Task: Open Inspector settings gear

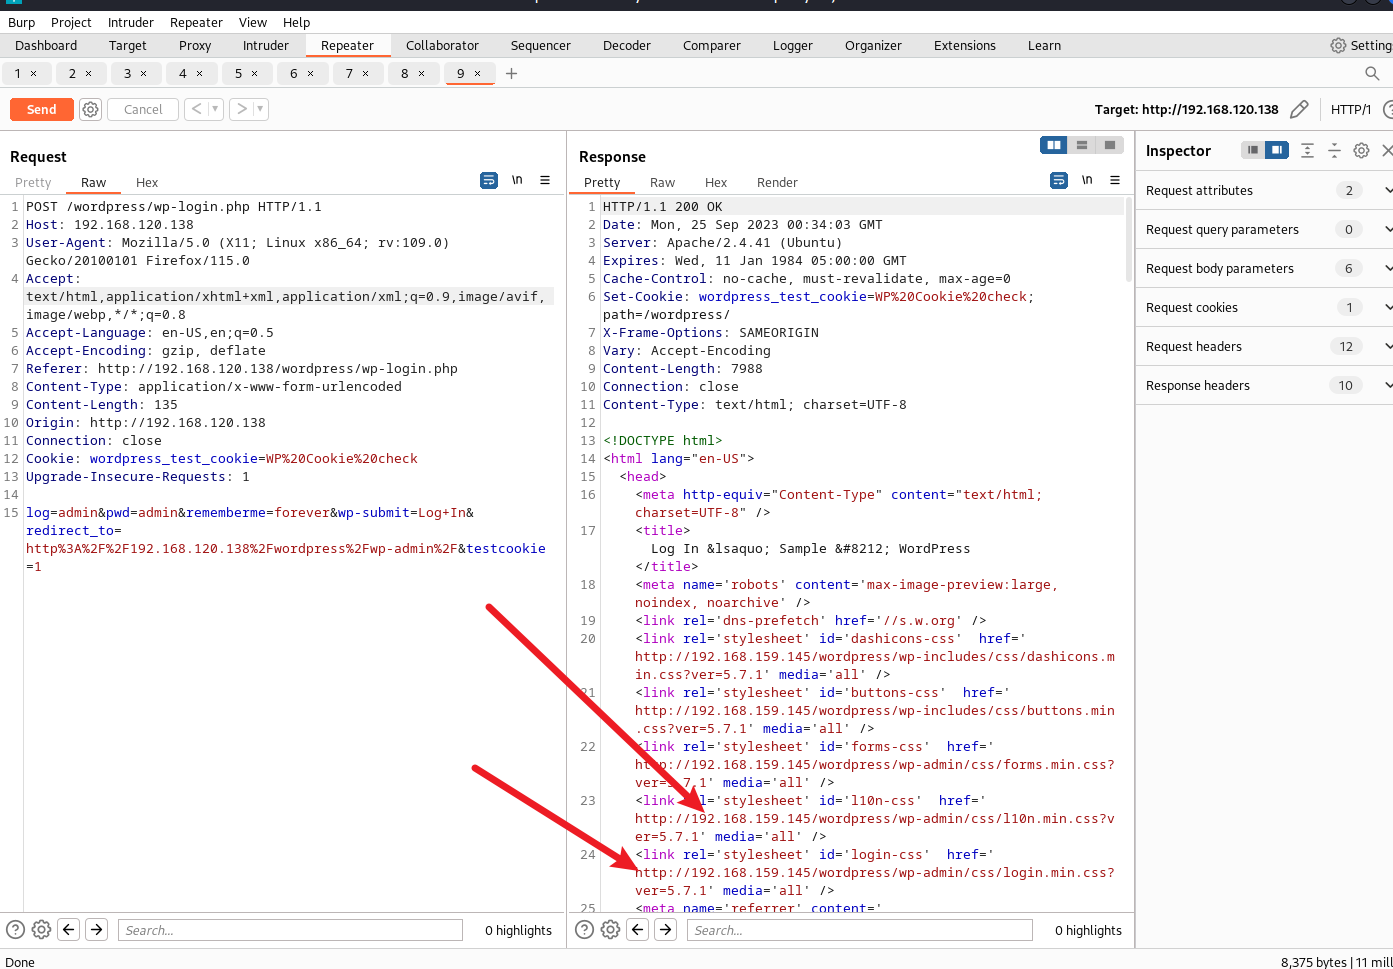Action: coord(1361,150)
